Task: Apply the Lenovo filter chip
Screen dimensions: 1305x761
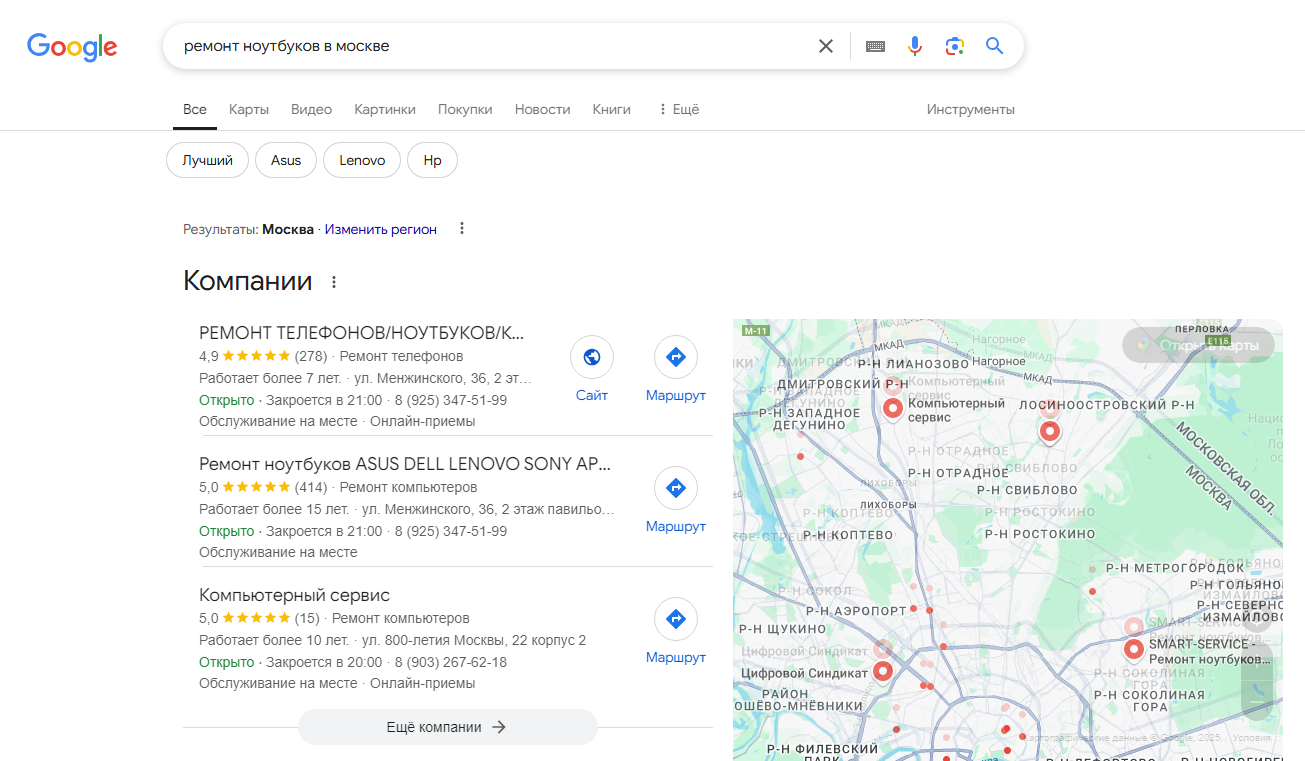Action: [362, 160]
